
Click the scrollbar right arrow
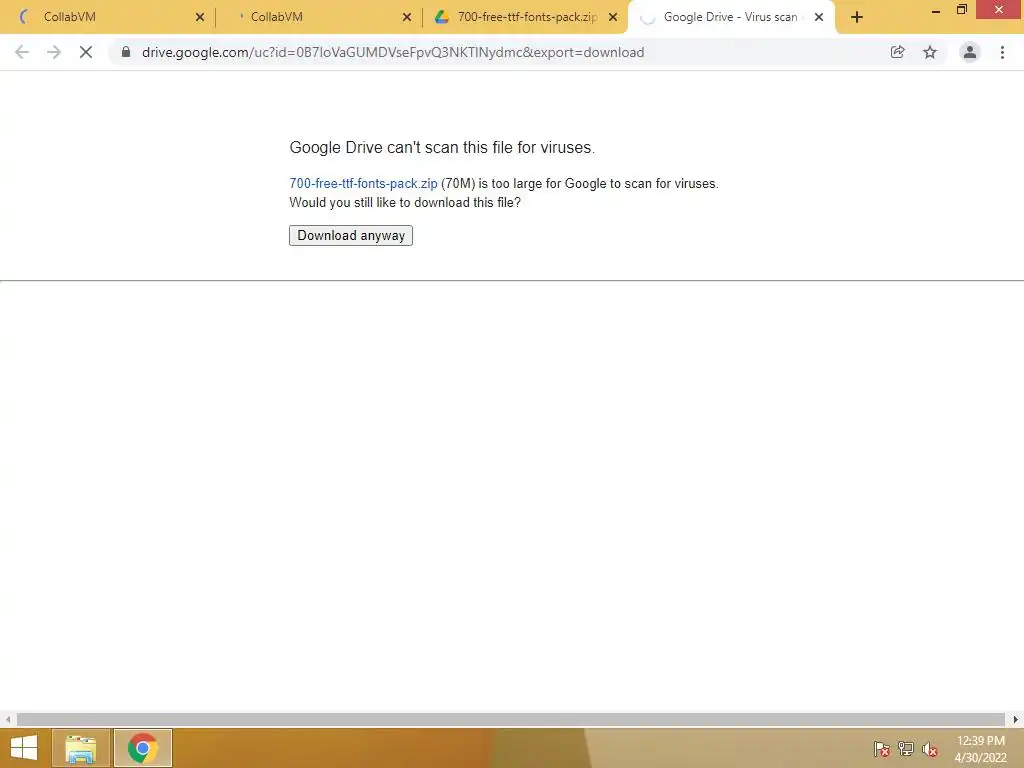click(1015, 719)
